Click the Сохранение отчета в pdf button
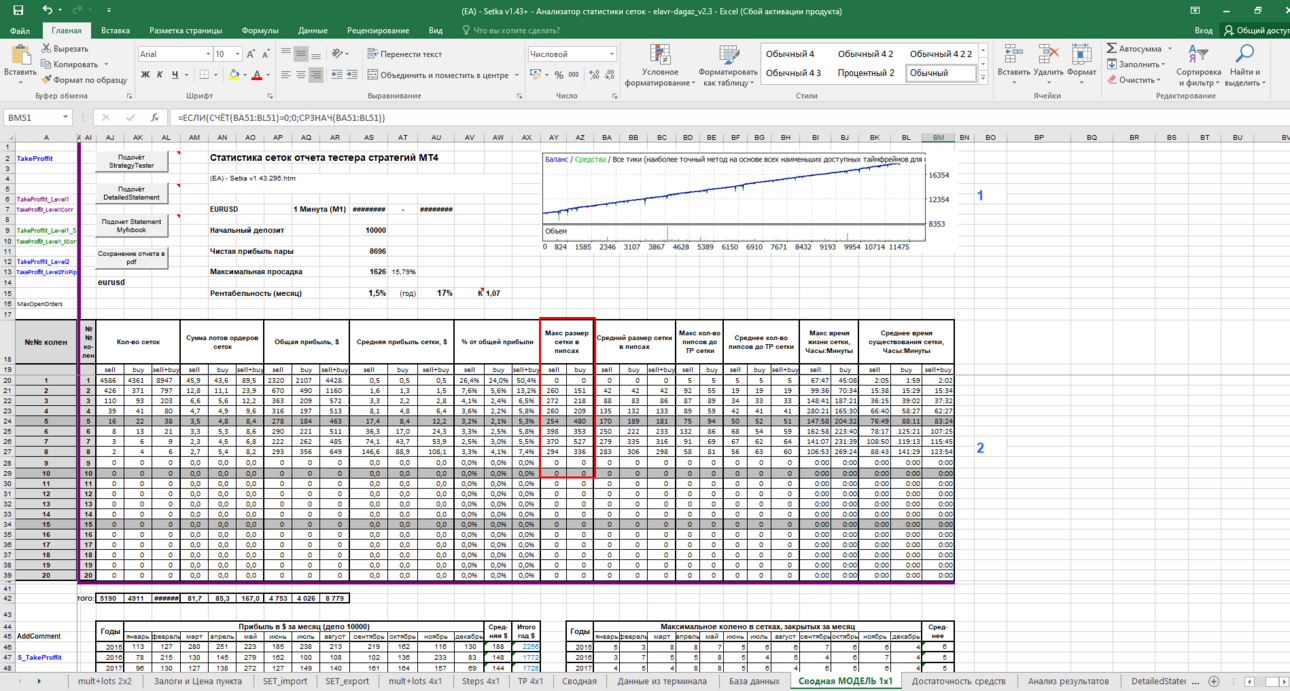The image size is (1290, 691). tap(131, 258)
